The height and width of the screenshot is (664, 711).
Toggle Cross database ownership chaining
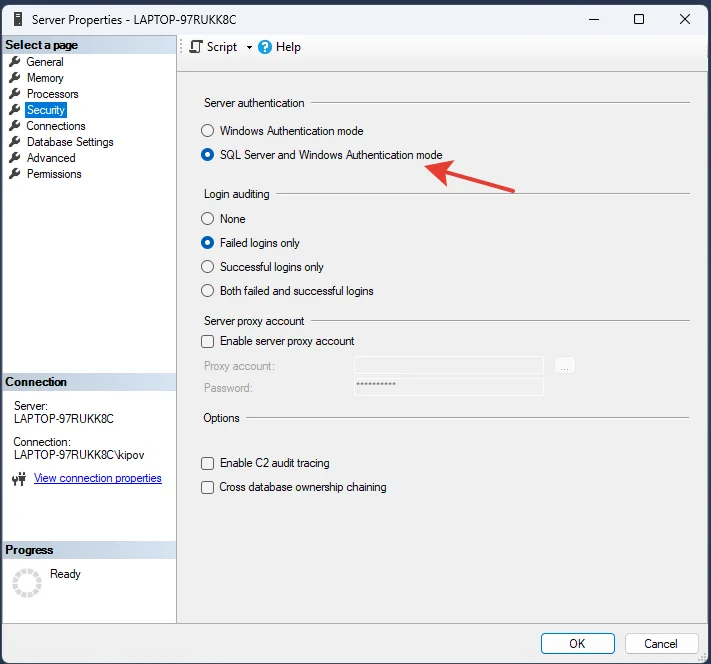click(208, 487)
